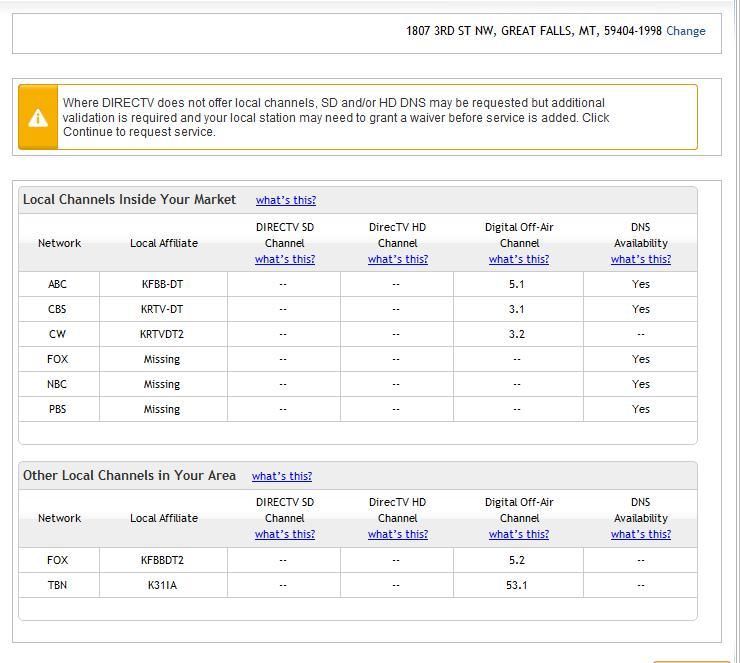Click the ABC network cell

click(x=57, y=285)
